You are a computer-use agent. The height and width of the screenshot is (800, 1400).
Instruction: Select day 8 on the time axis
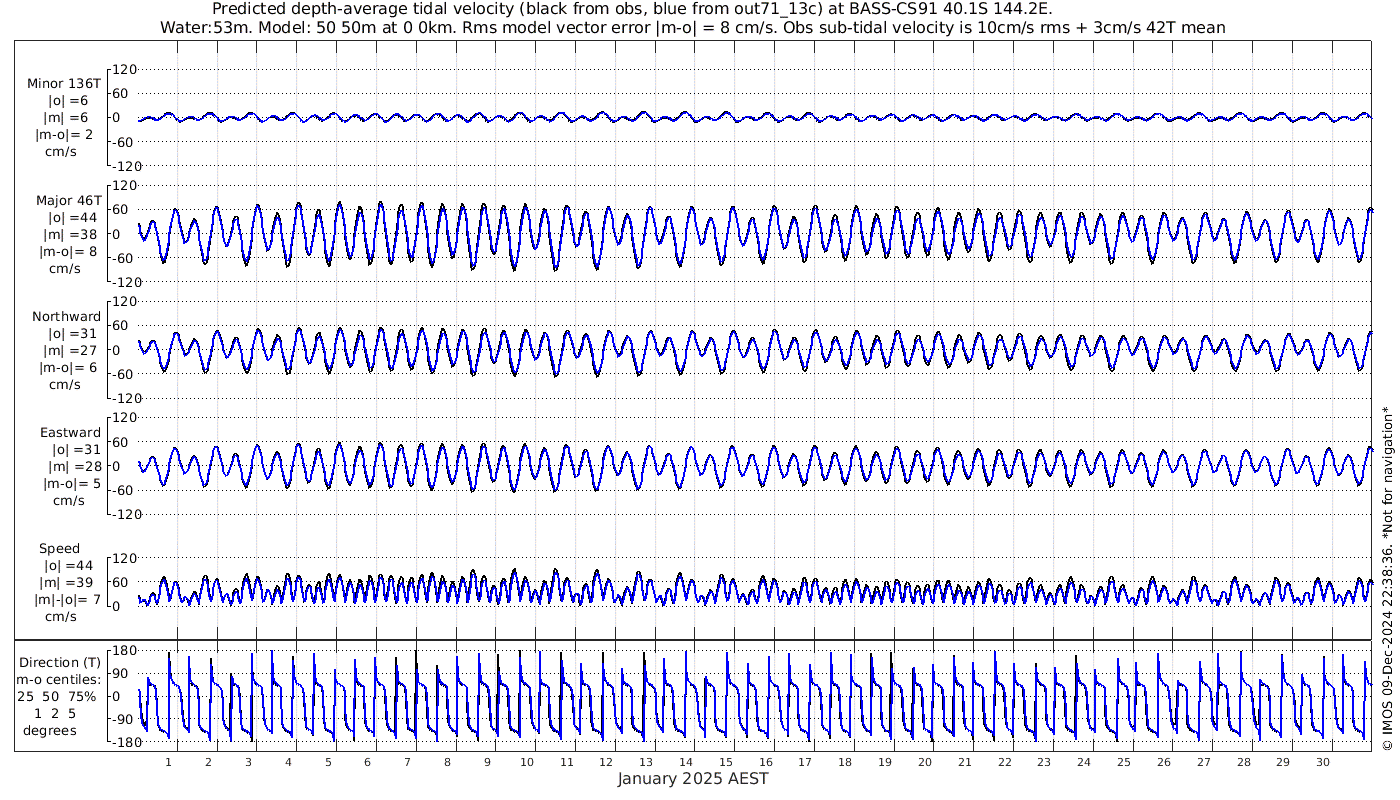tap(447, 762)
